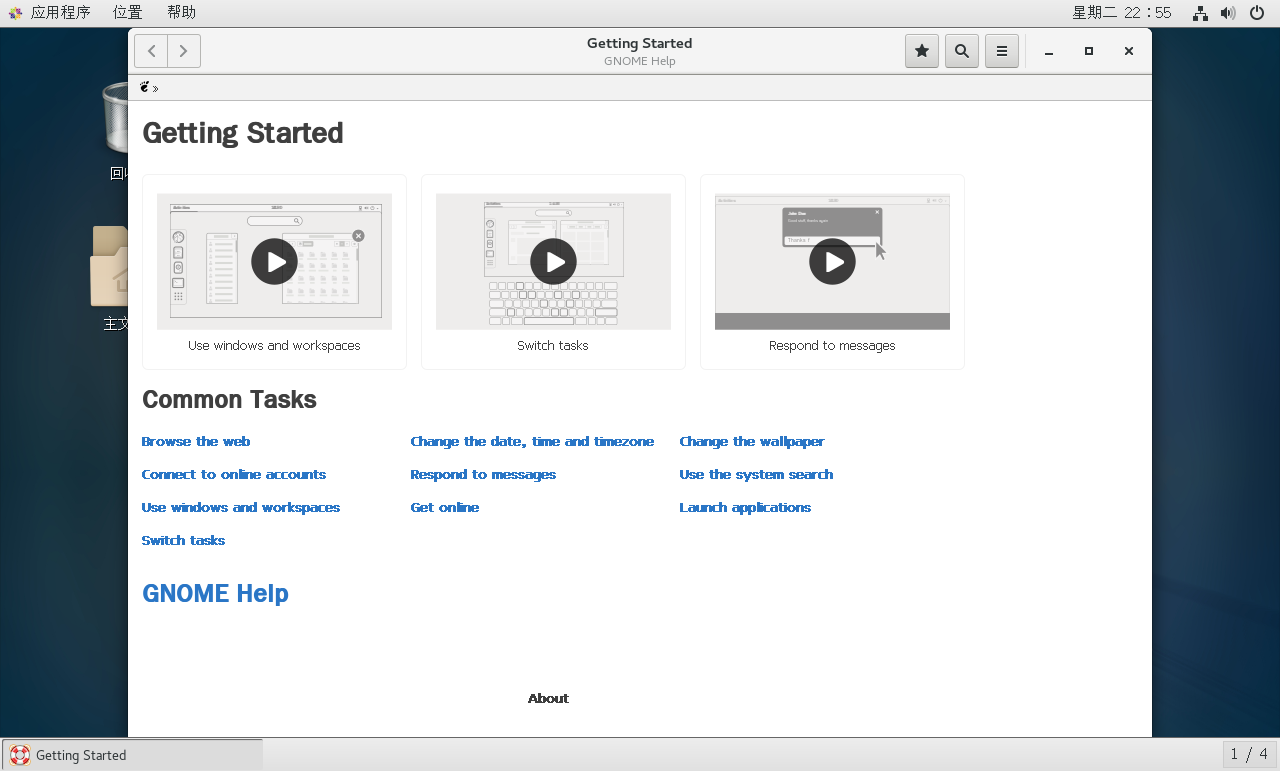The width and height of the screenshot is (1280, 771).
Task: Click the Respond to messages video caption
Action: (x=832, y=346)
